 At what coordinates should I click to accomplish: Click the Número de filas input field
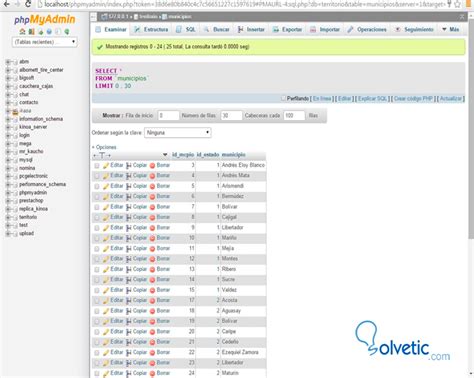[x=231, y=116]
